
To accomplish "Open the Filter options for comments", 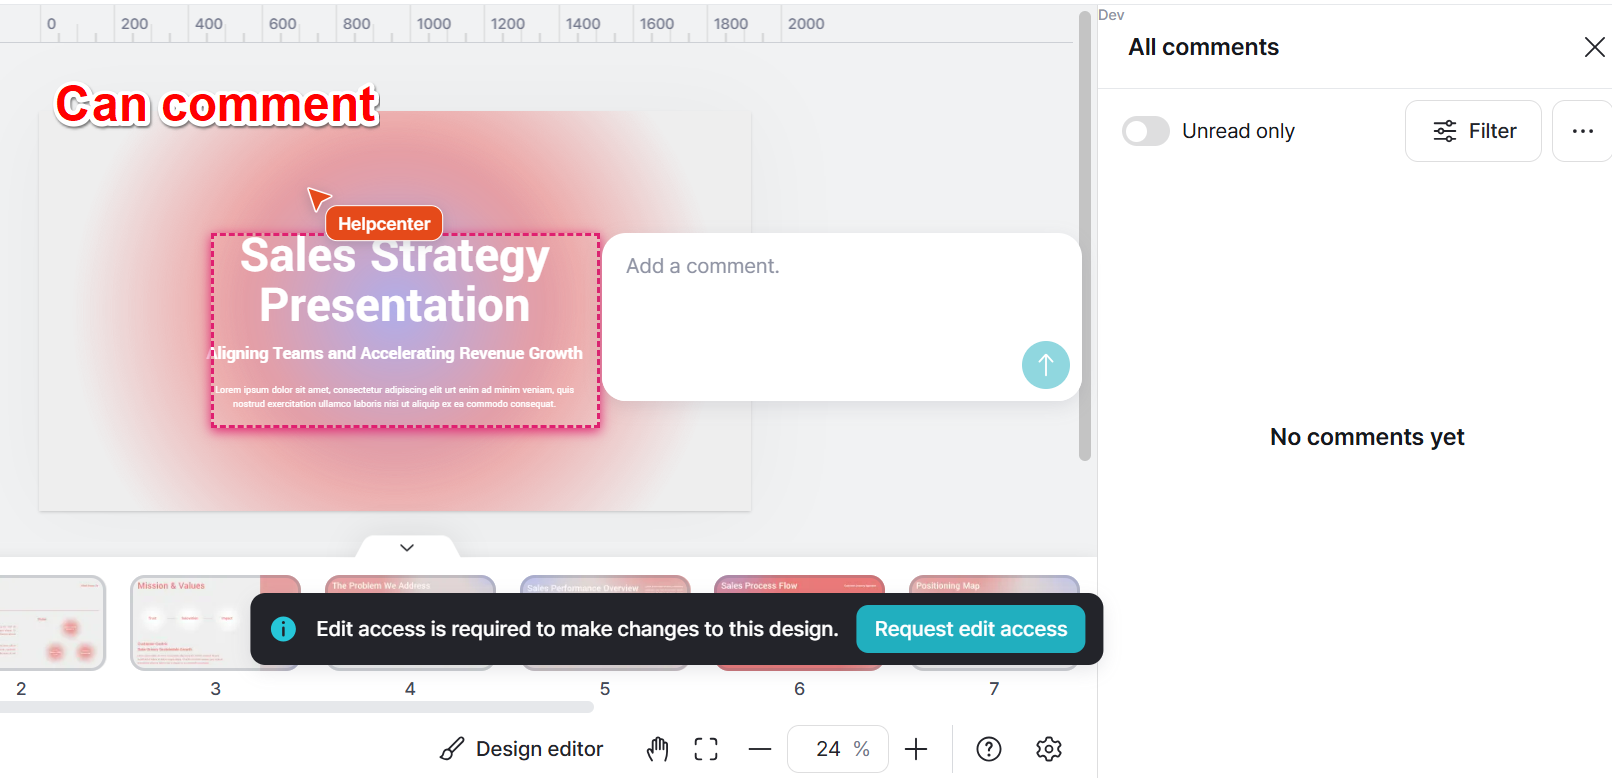I will pyautogui.click(x=1473, y=131).
